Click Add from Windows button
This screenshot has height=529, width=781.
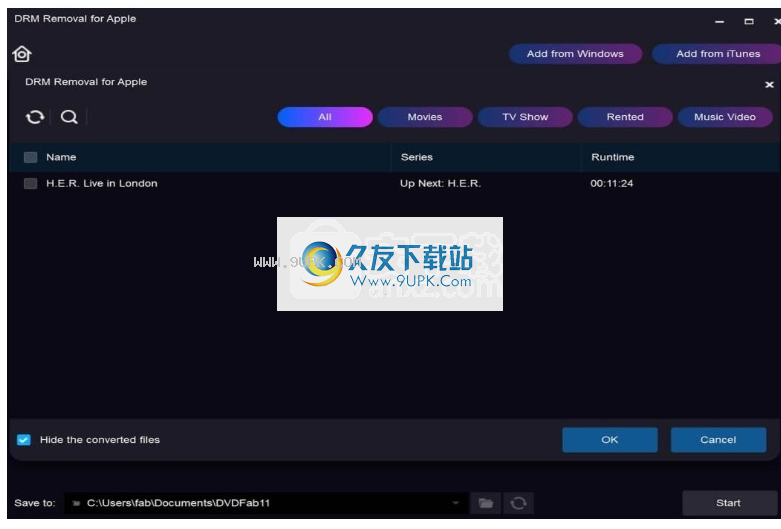click(x=575, y=54)
